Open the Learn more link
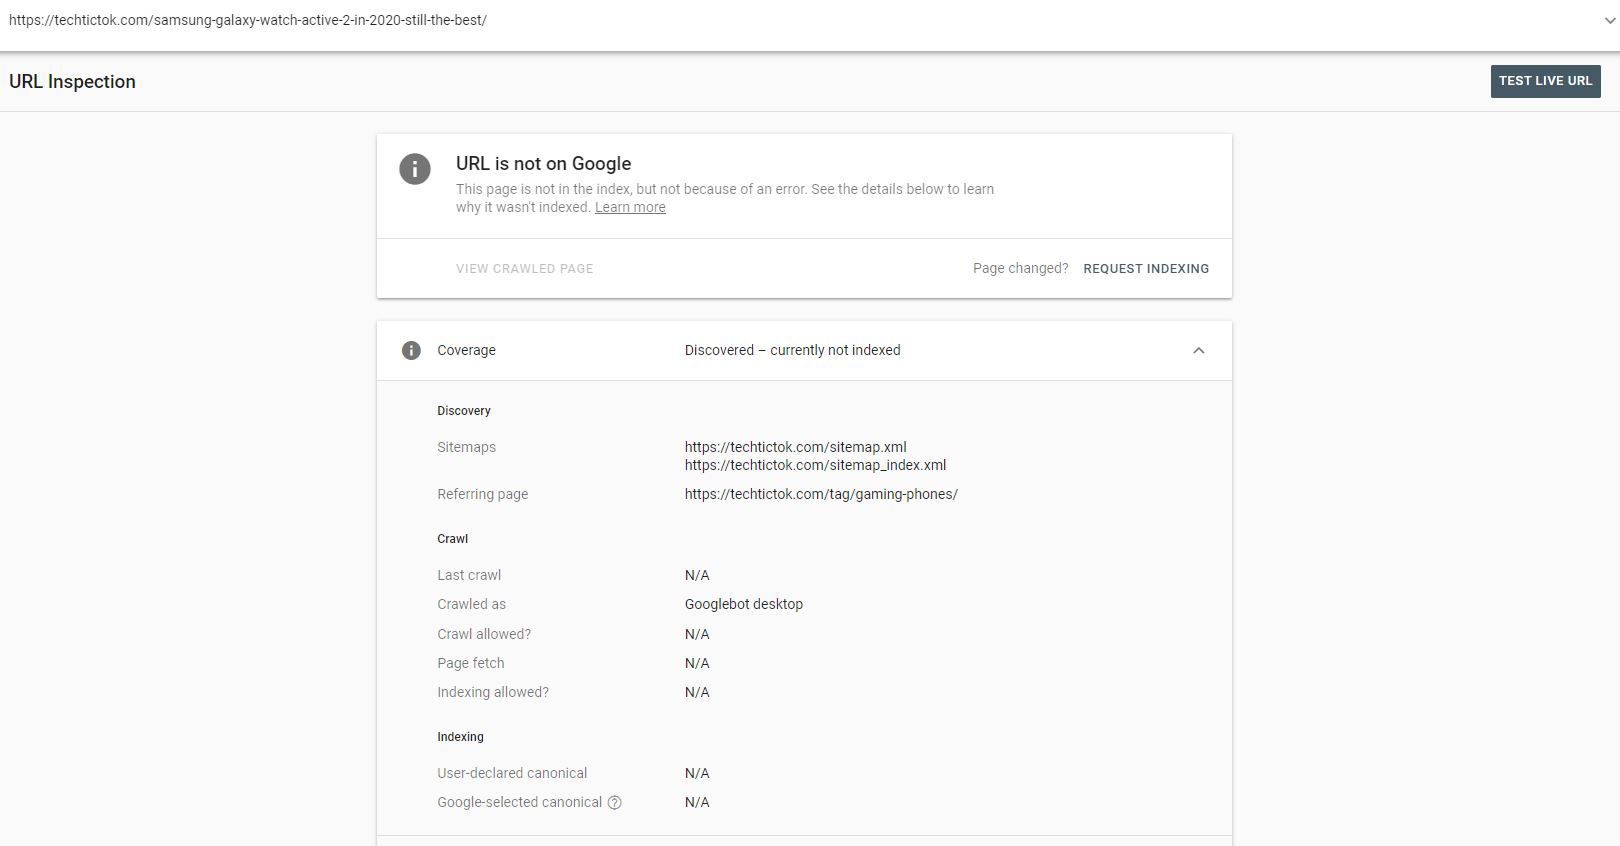The height and width of the screenshot is (846, 1620). [x=630, y=207]
